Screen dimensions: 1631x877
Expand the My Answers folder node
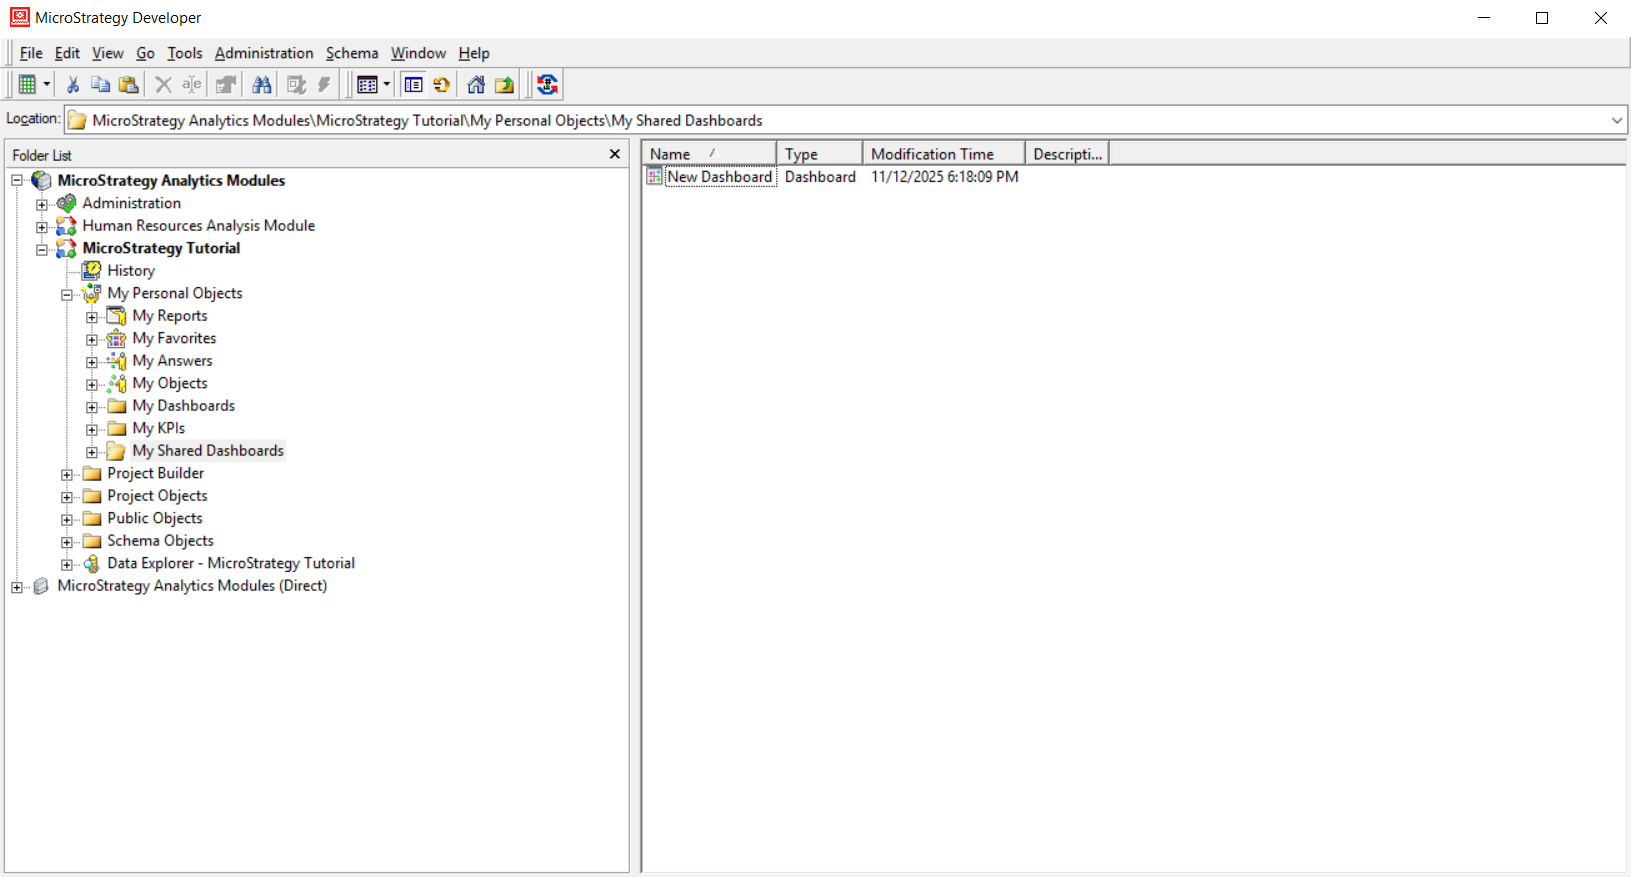(92, 362)
